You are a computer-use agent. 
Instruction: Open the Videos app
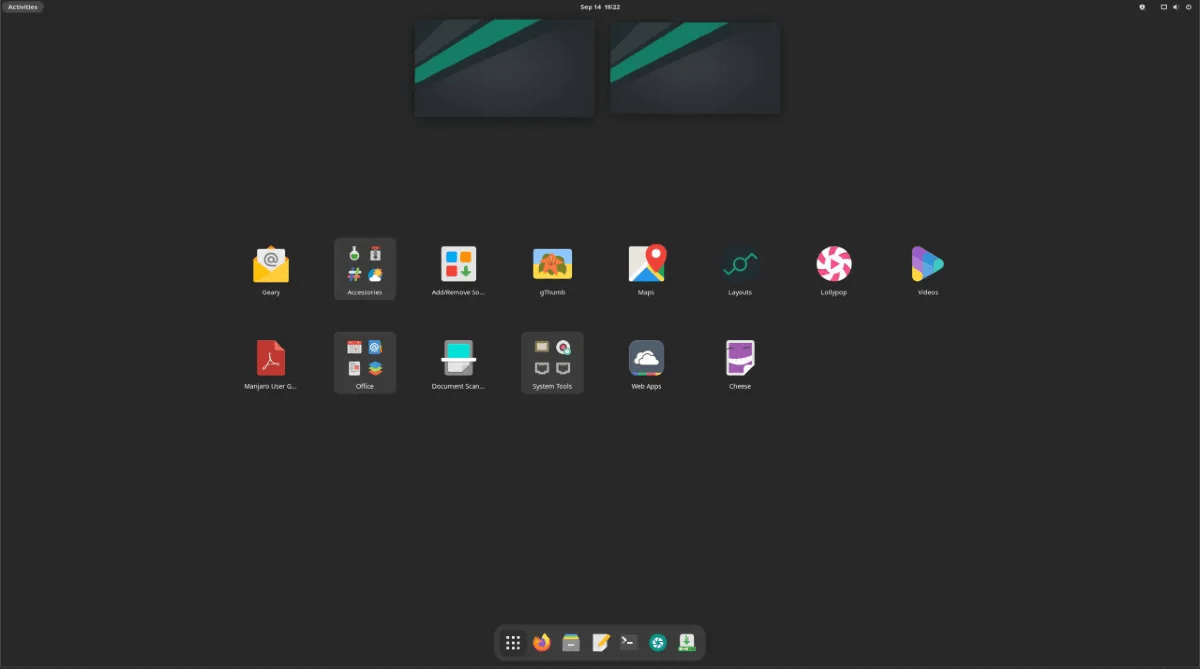pos(927,264)
